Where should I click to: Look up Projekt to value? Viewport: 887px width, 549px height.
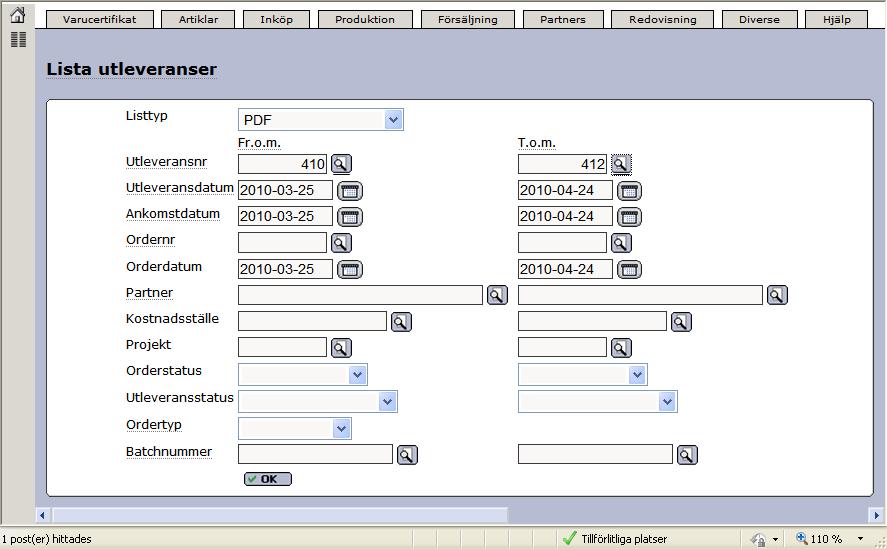621,348
